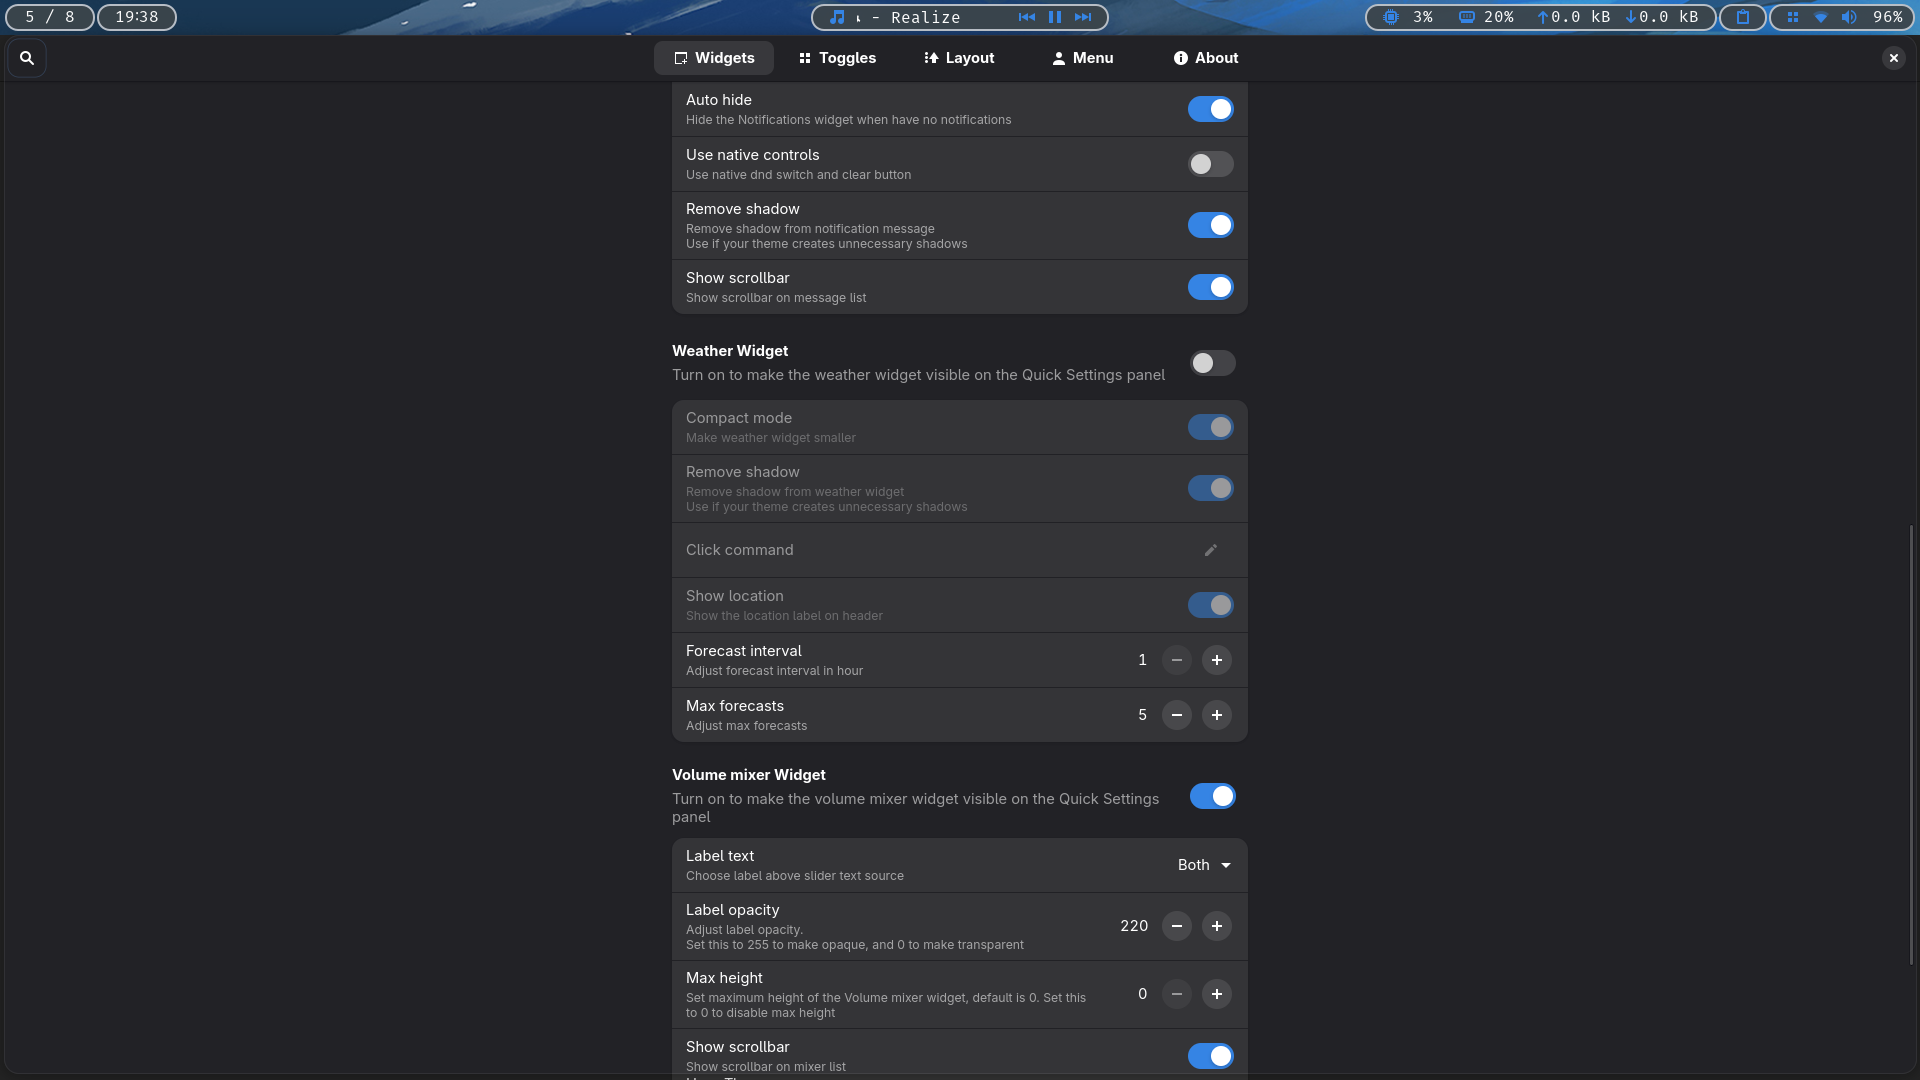Switch to the Toggles tab

(837, 58)
